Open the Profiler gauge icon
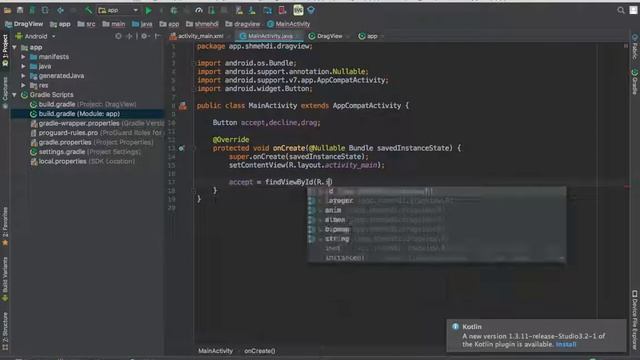Screen dimensions: 640x360 click(199, 10)
